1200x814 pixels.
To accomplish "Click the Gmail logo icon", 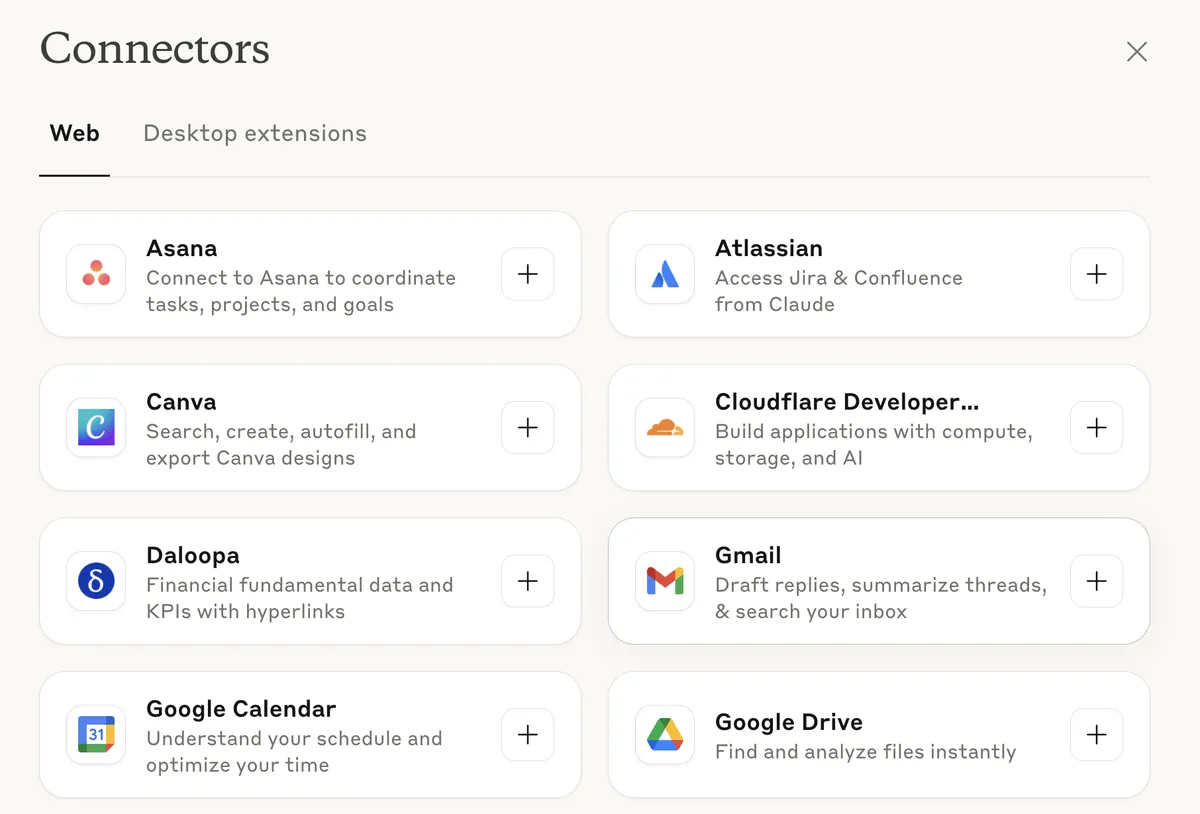I will [665, 581].
